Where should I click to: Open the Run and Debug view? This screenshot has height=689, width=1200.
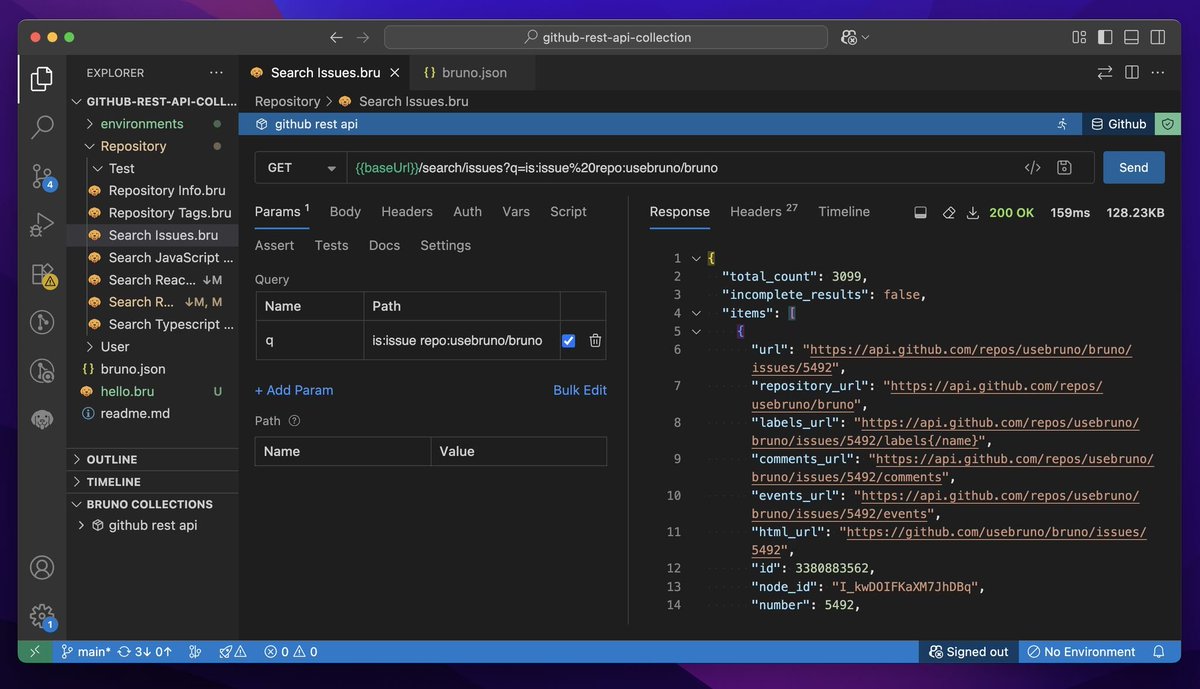tap(42, 225)
